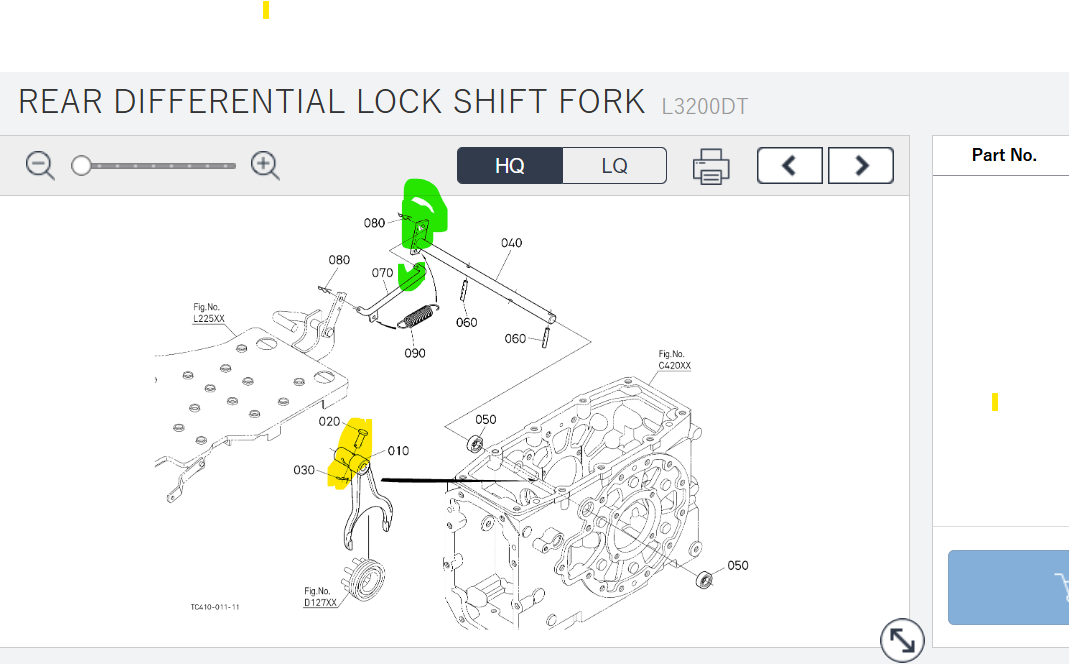Print the parts diagram
1069x664 pixels.
click(x=711, y=166)
